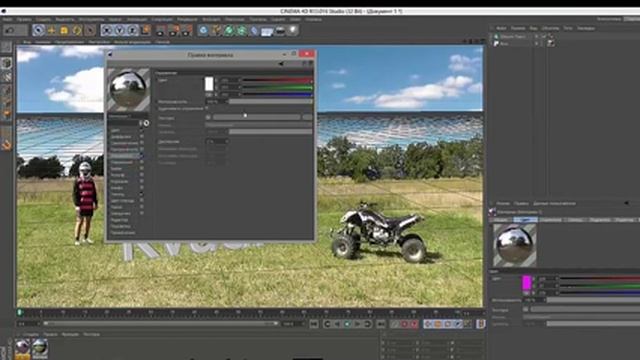Open the Tags menu in object manager
The image size is (640, 360).
point(568,28)
